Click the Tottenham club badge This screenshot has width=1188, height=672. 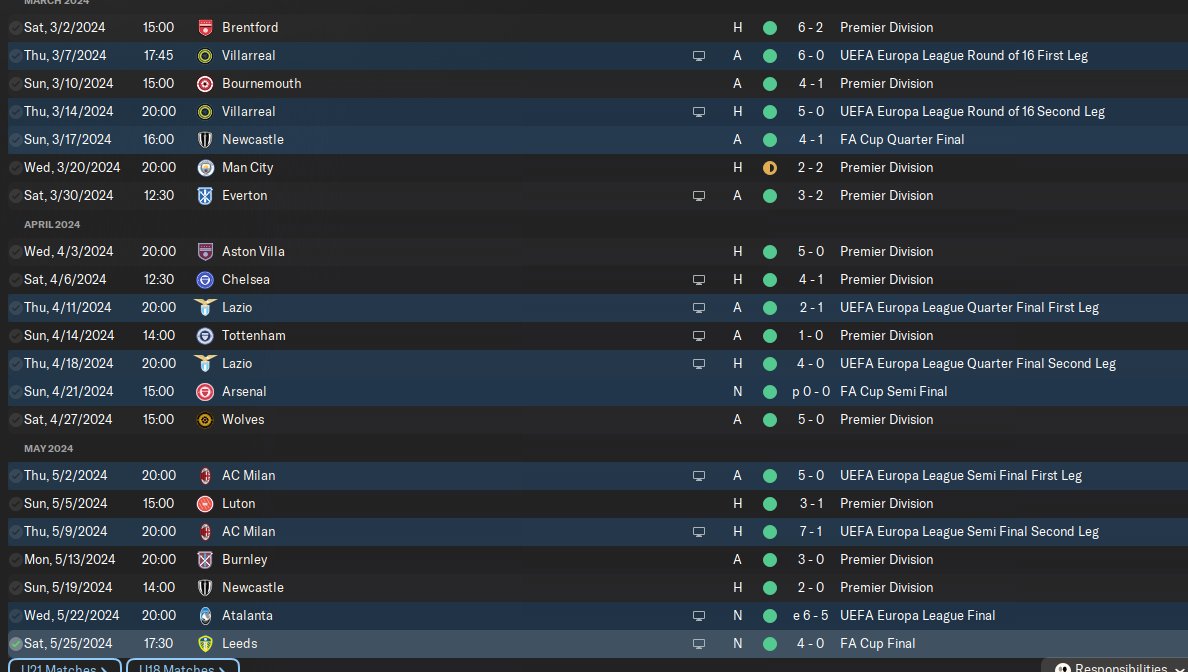205,336
